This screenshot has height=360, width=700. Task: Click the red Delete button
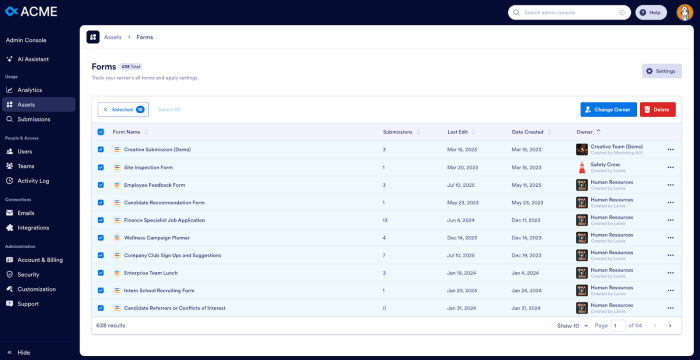coord(658,109)
